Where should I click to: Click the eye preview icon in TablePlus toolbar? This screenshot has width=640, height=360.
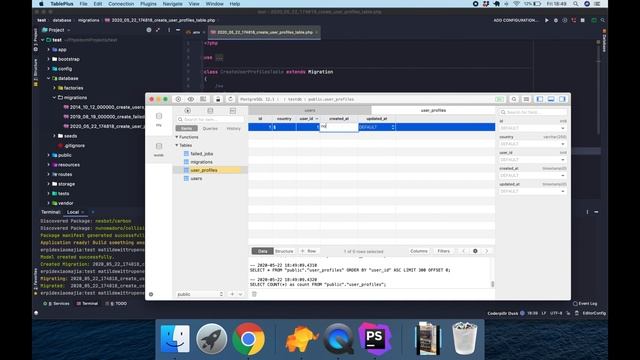[x=191, y=99]
